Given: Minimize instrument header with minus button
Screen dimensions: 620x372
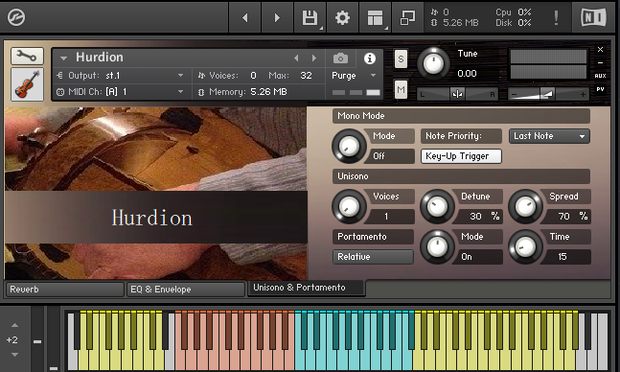Looking at the screenshot, I should 600,63.
